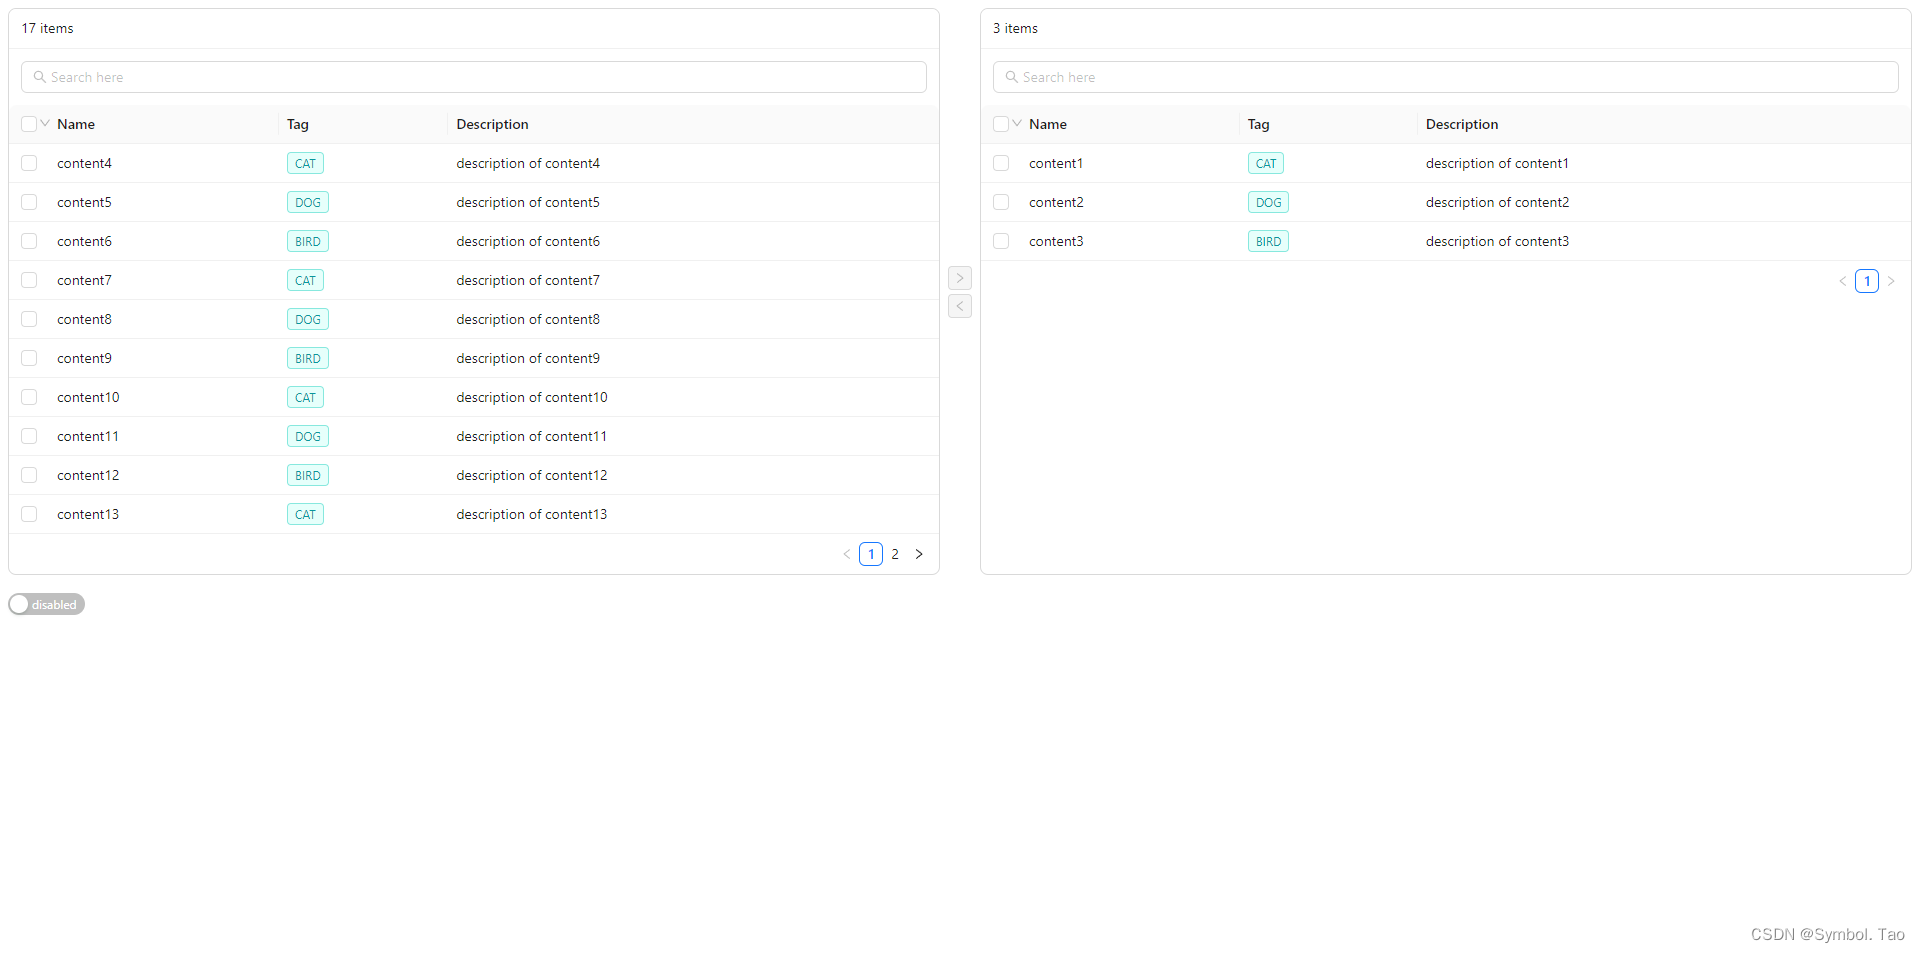
Task: Check the select-all checkbox in the left table header
Action: point(29,124)
